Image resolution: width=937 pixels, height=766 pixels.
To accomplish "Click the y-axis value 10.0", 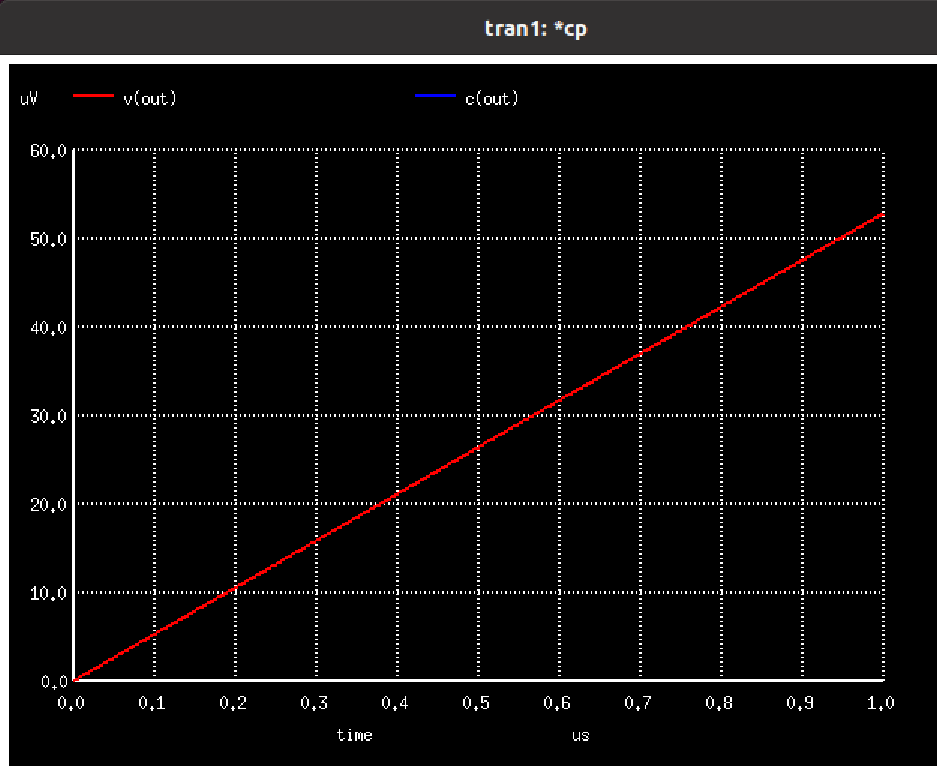I will (48, 593).
